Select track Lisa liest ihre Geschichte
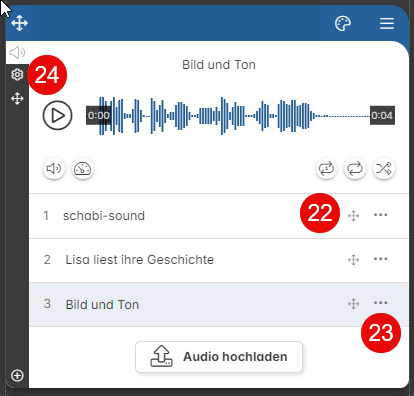Image resolution: width=414 pixels, height=396 pixels. [219, 260]
